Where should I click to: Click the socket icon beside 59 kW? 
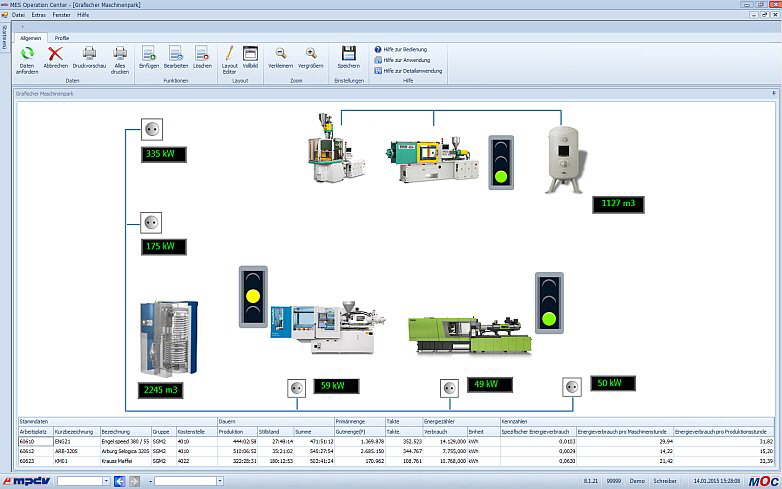pyautogui.click(x=296, y=388)
